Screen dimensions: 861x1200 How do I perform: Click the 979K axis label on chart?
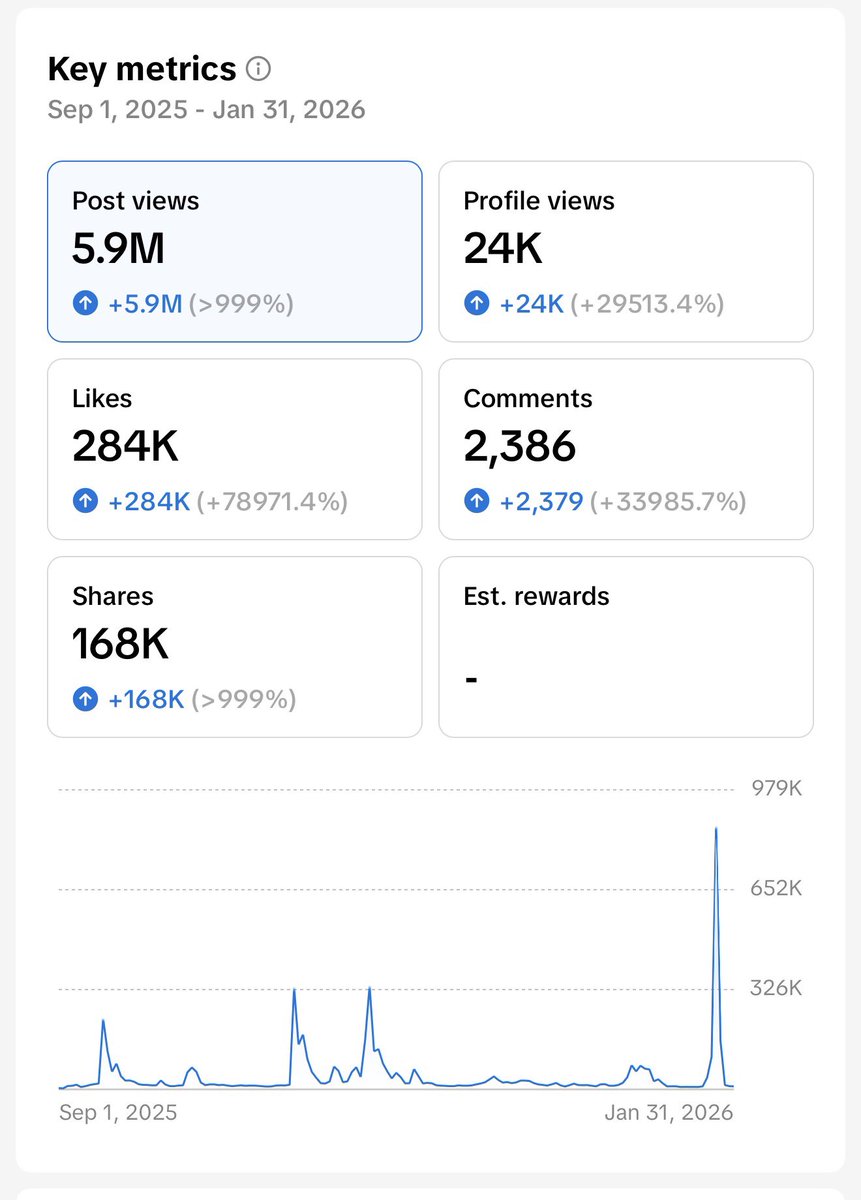point(777,789)
